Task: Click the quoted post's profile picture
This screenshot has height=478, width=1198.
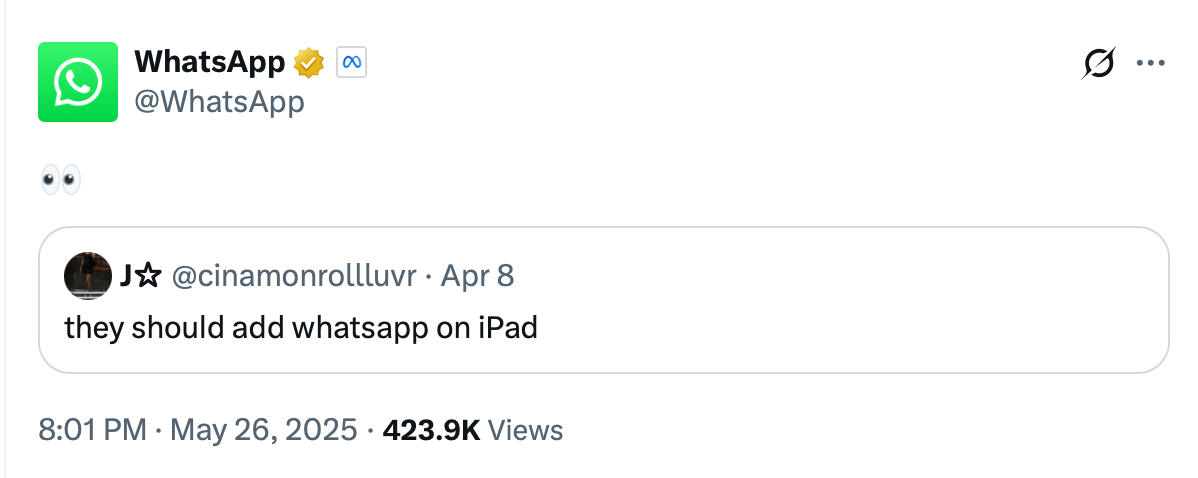Action: (x=88, y=275)
